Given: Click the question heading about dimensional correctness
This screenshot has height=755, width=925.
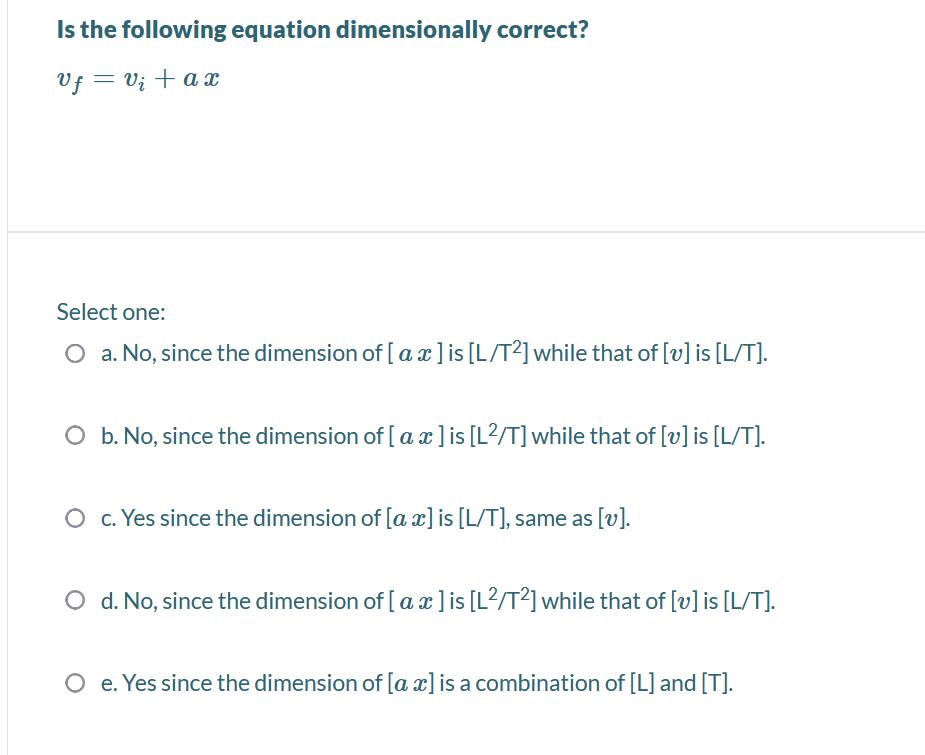Looking at the screenshot, I should point(323,29).
